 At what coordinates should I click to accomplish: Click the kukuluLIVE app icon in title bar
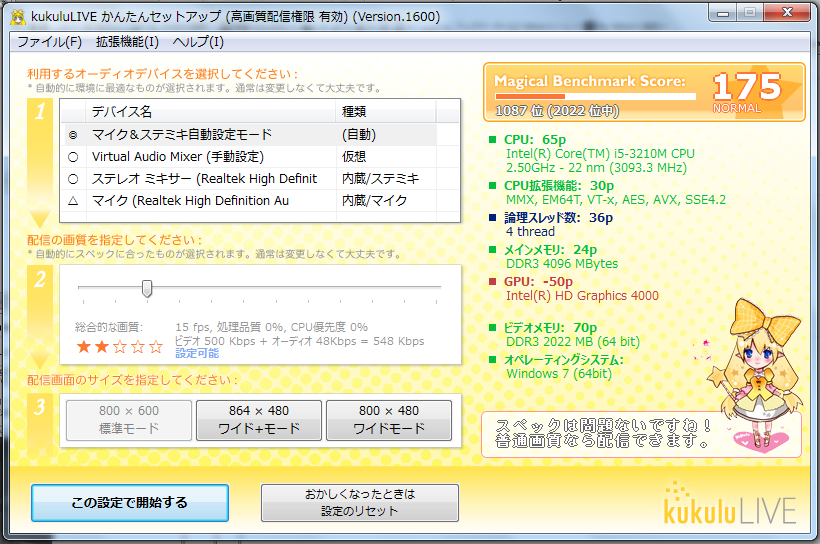point(18,15)
